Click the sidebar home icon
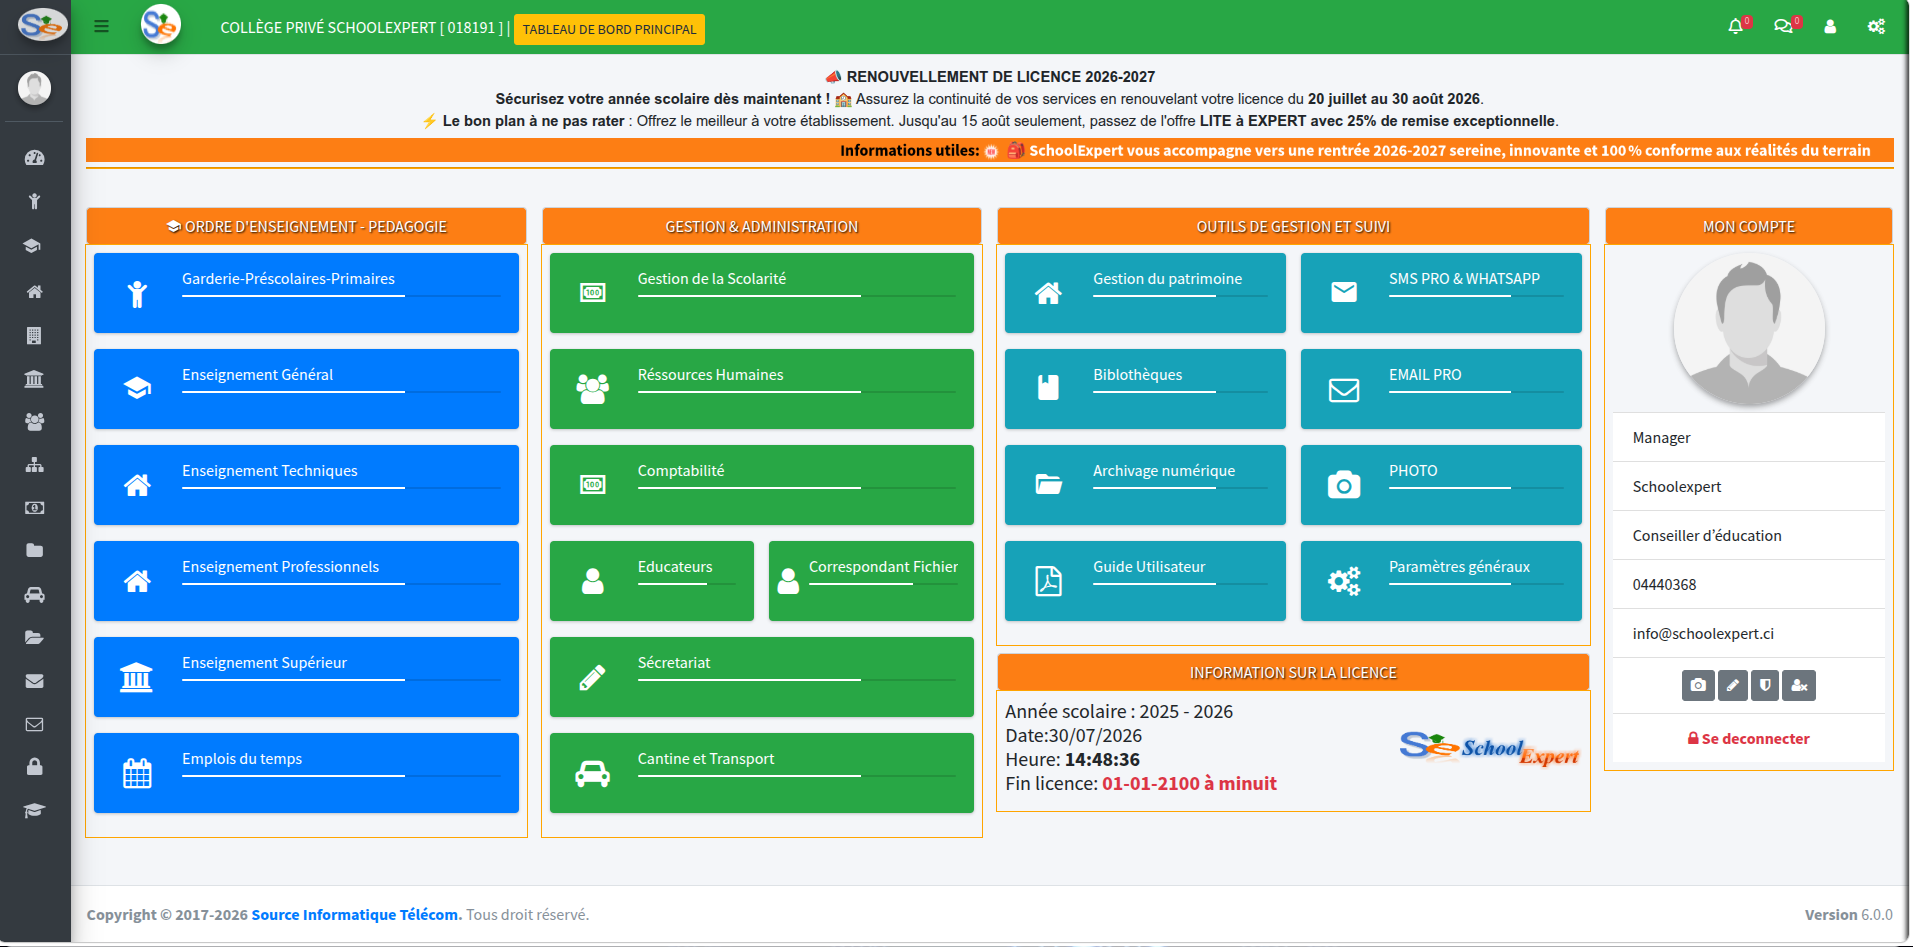 34,292
